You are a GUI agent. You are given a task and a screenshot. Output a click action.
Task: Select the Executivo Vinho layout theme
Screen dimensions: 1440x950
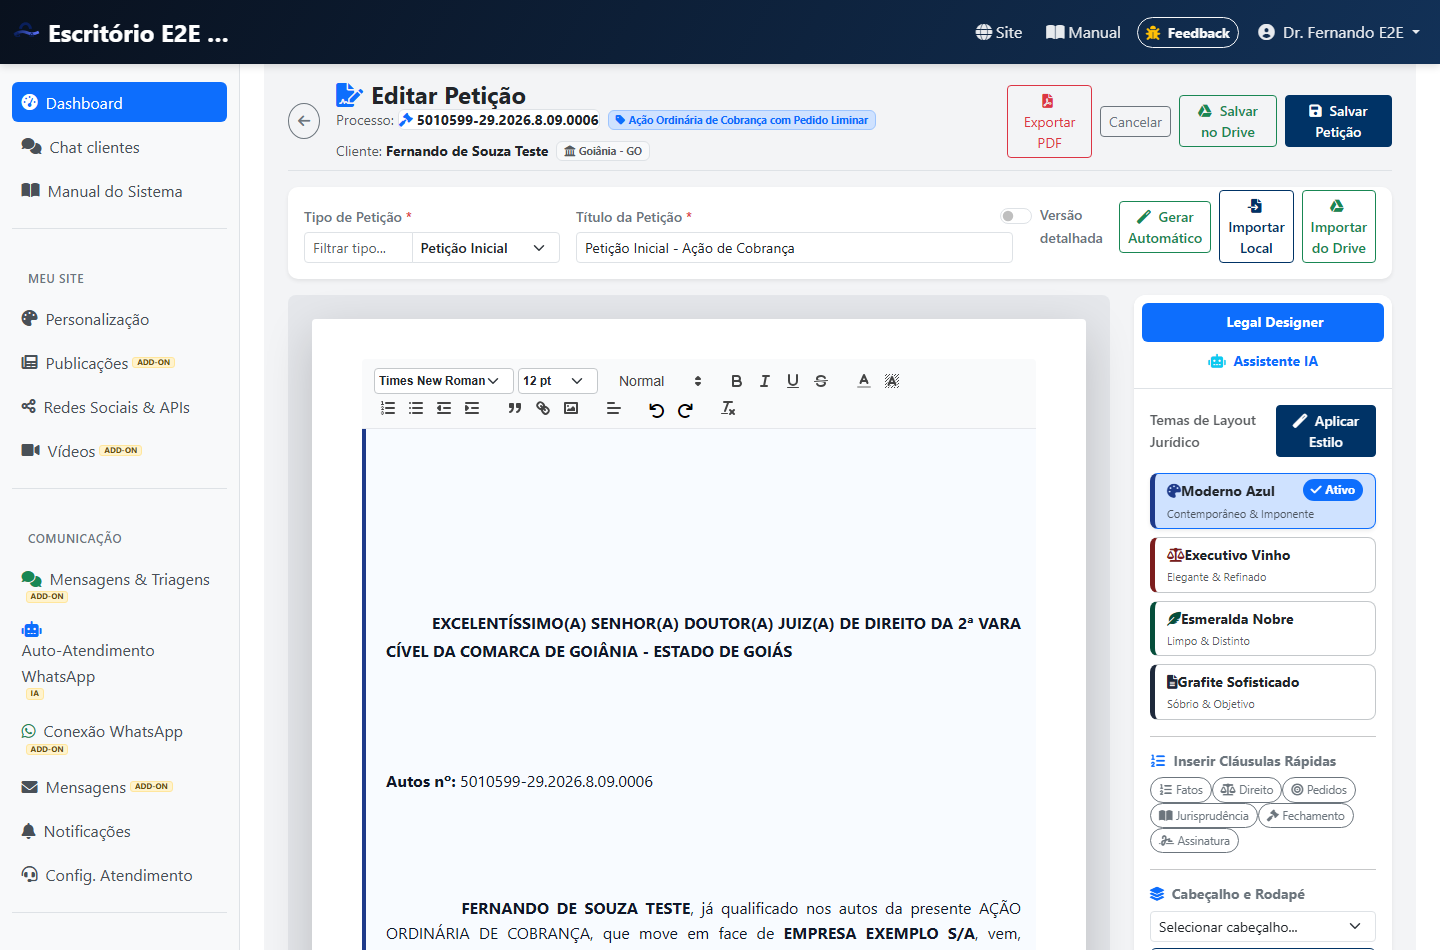[x=1263, y=565]
